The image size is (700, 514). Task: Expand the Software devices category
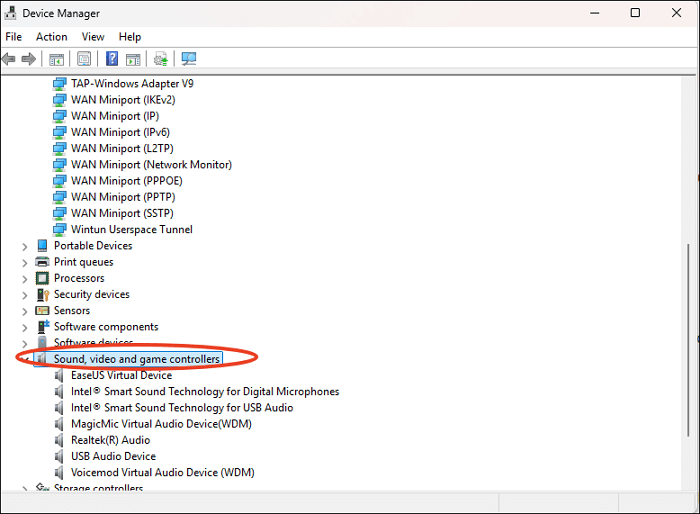[25, 343]
